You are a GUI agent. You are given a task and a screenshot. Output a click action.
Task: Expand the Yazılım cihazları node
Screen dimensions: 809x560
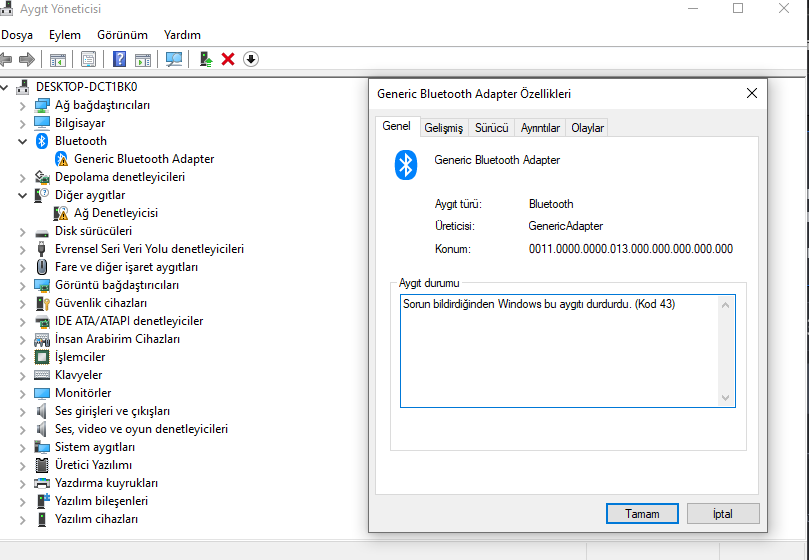point(22,520)
